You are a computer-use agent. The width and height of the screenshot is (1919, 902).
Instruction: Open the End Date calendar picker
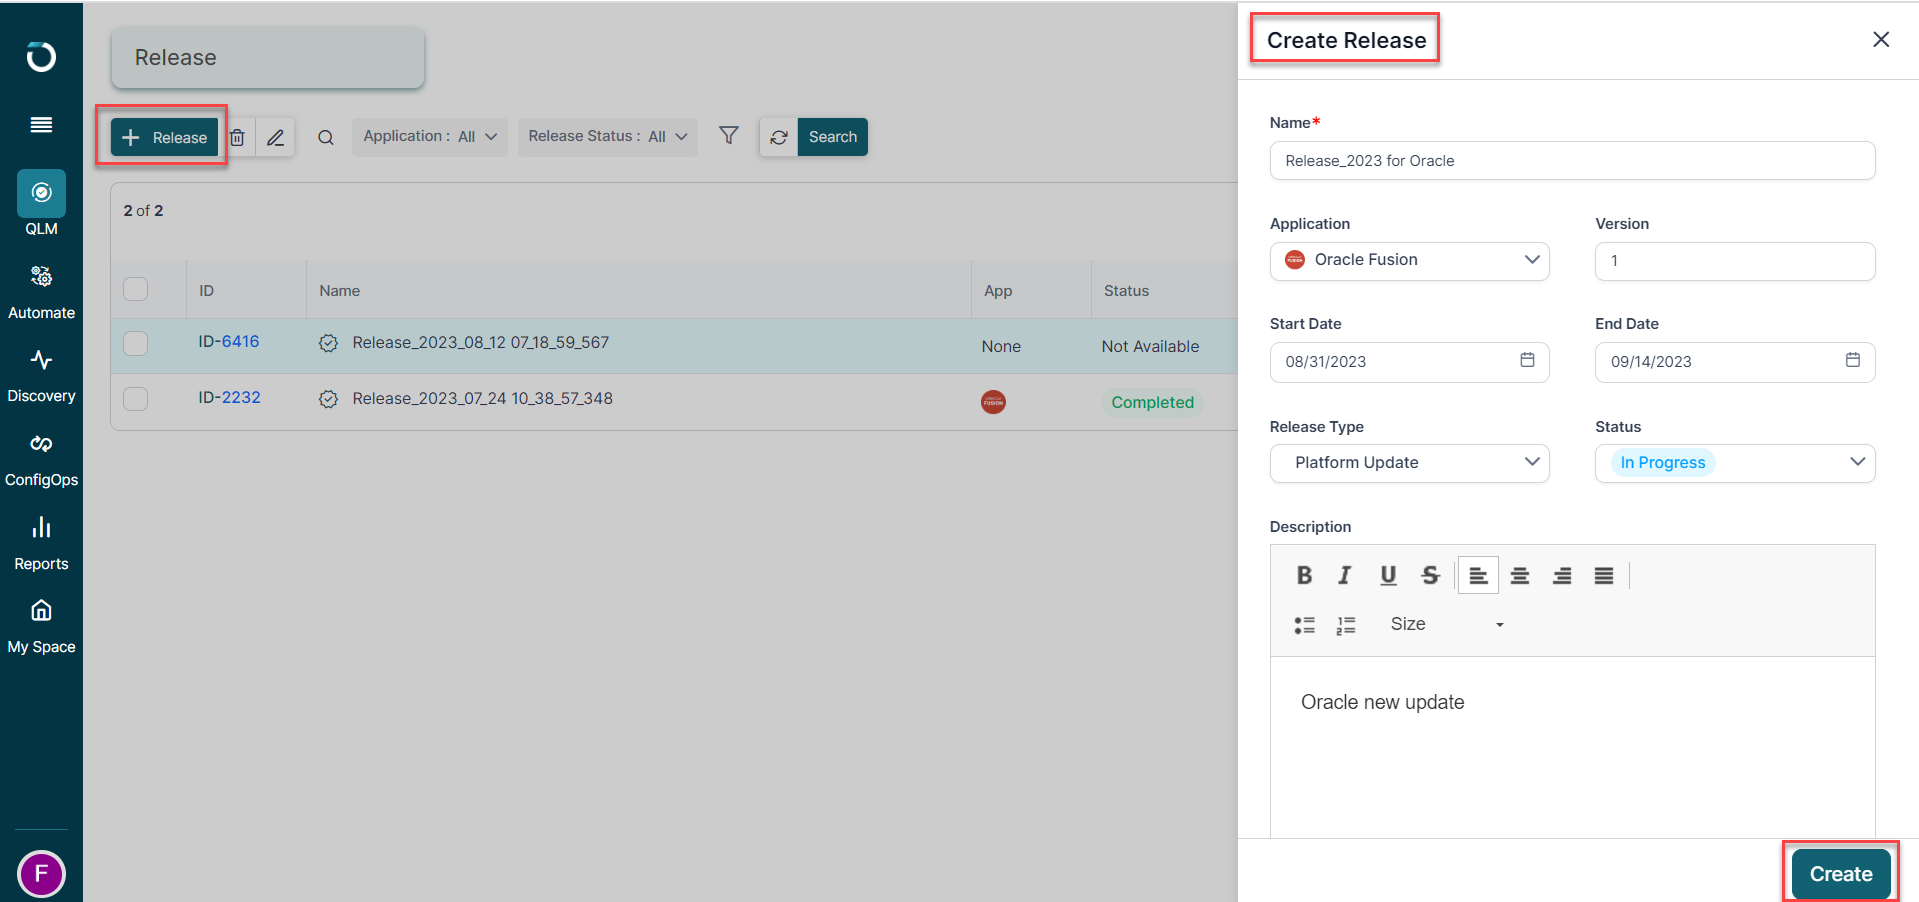[x=1852, y=360]
